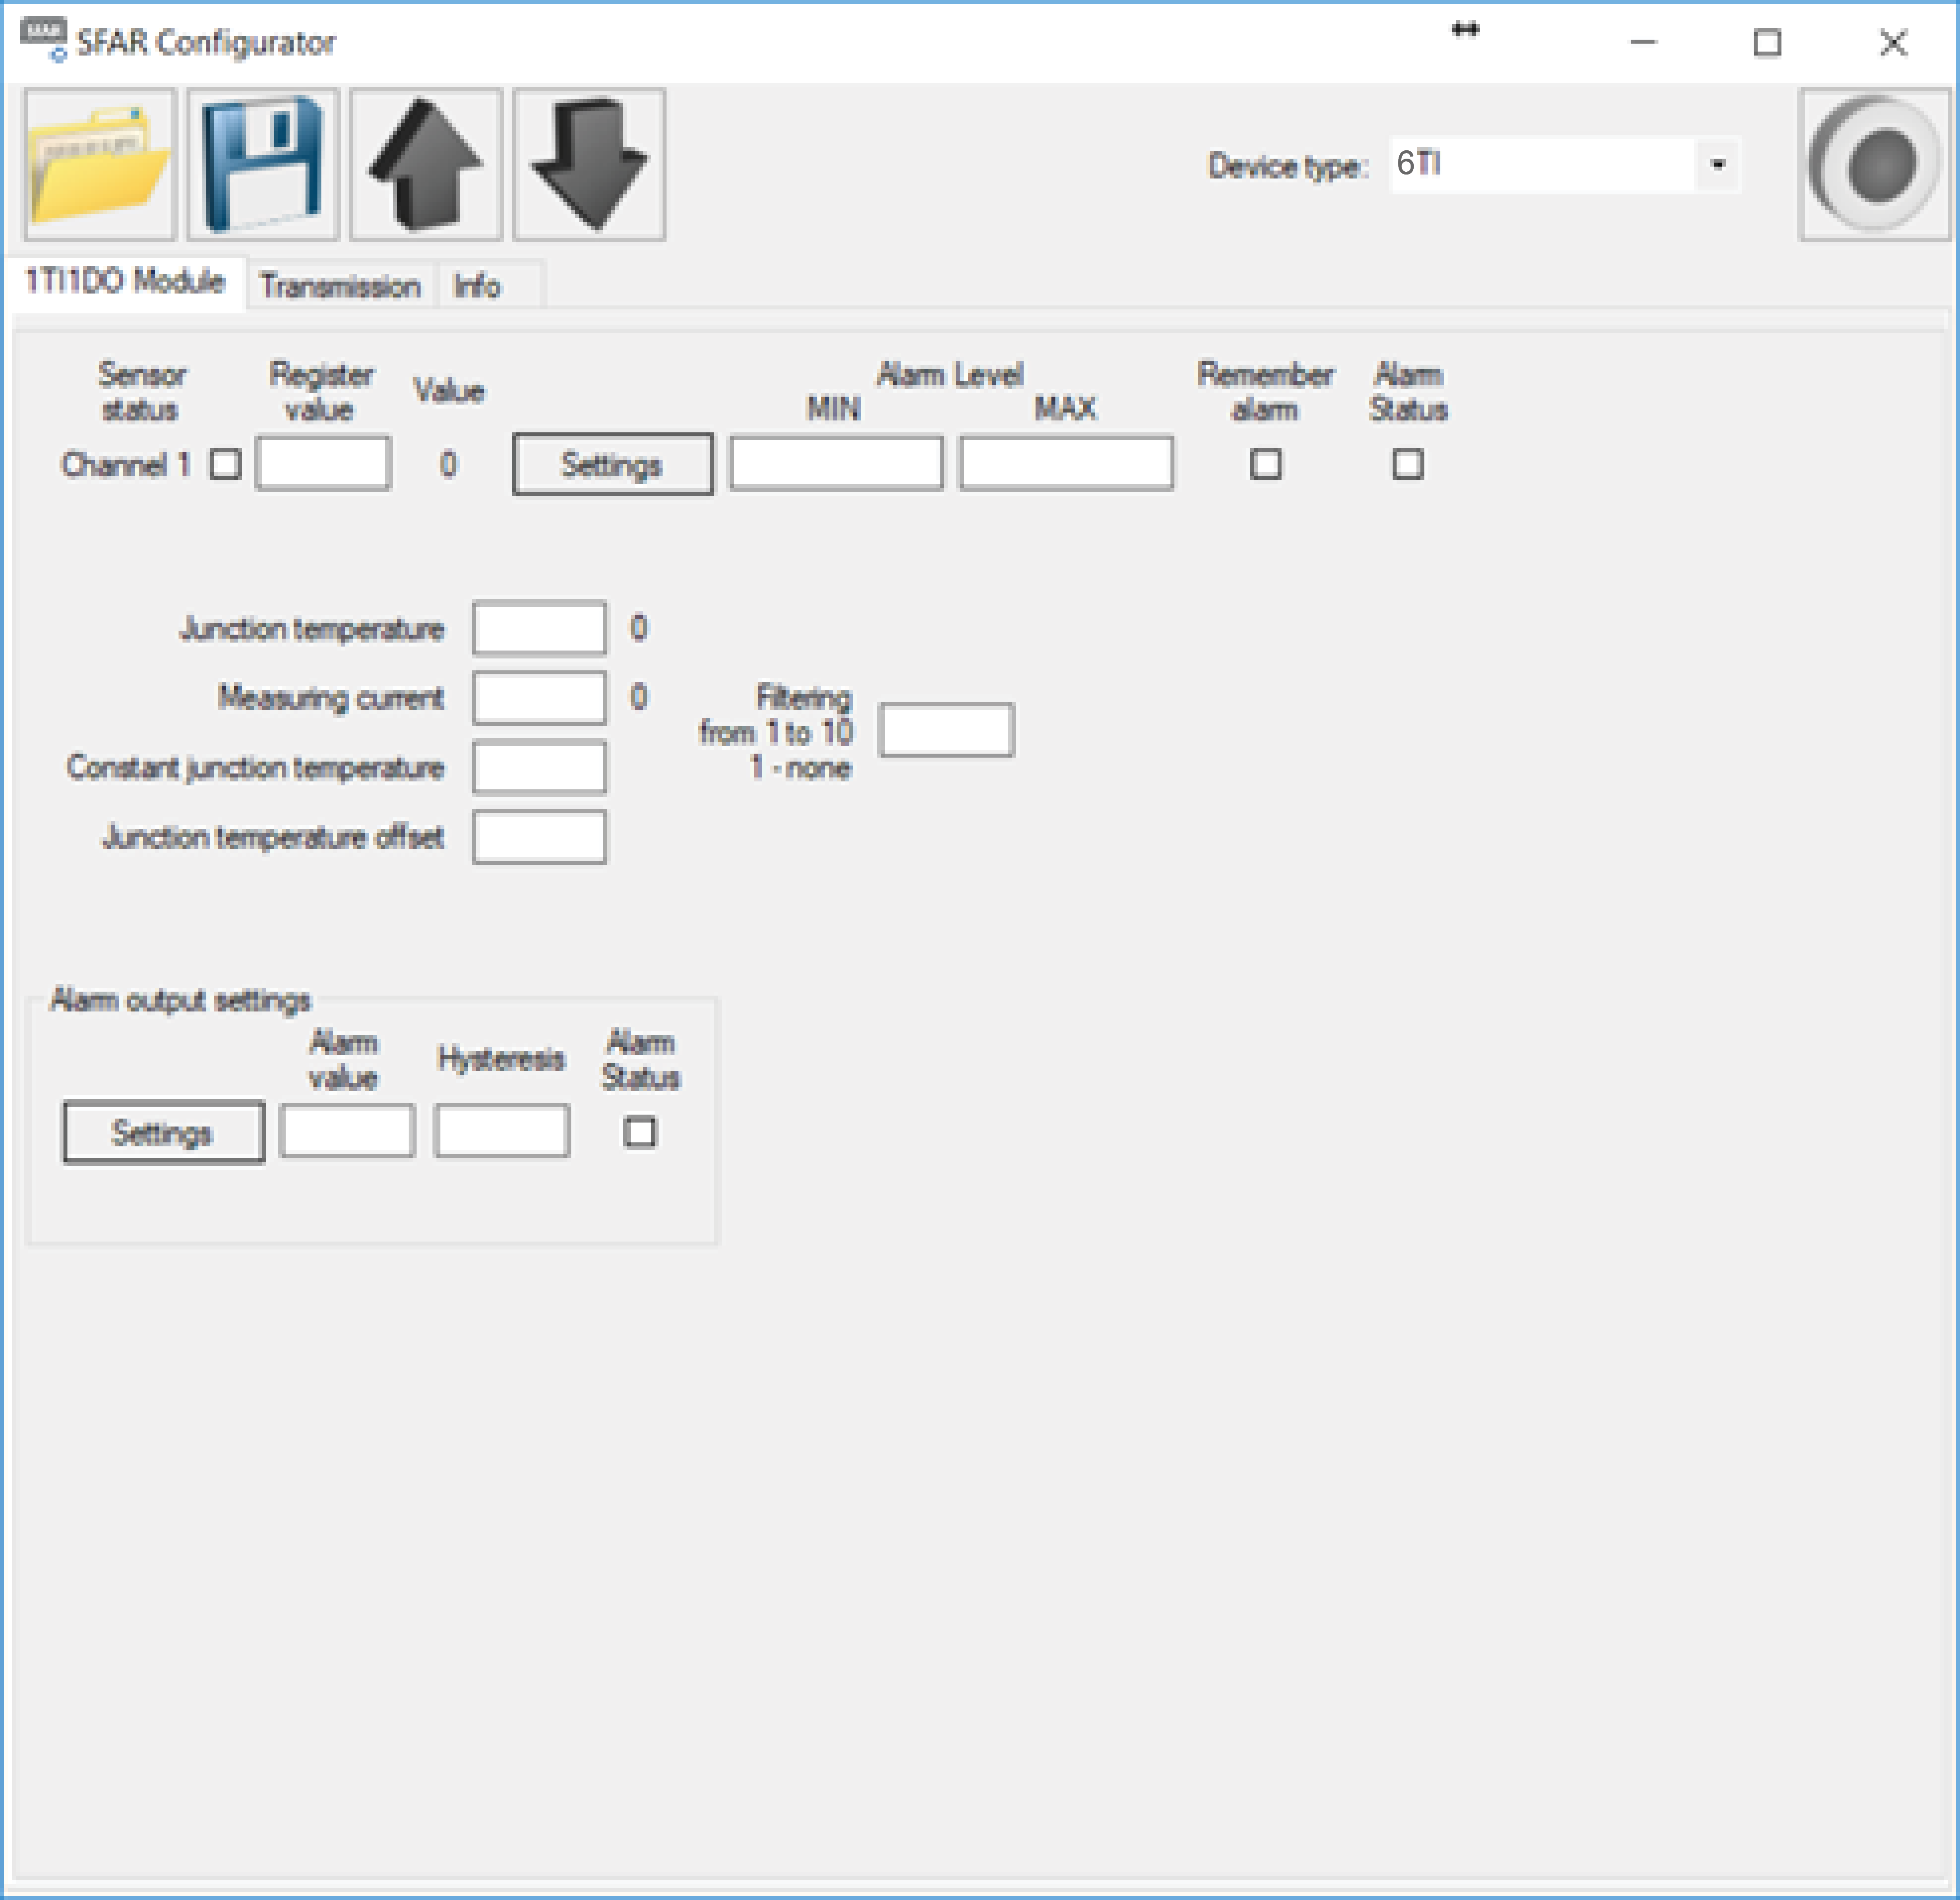Click the Channel 1 Register value field

323,463
